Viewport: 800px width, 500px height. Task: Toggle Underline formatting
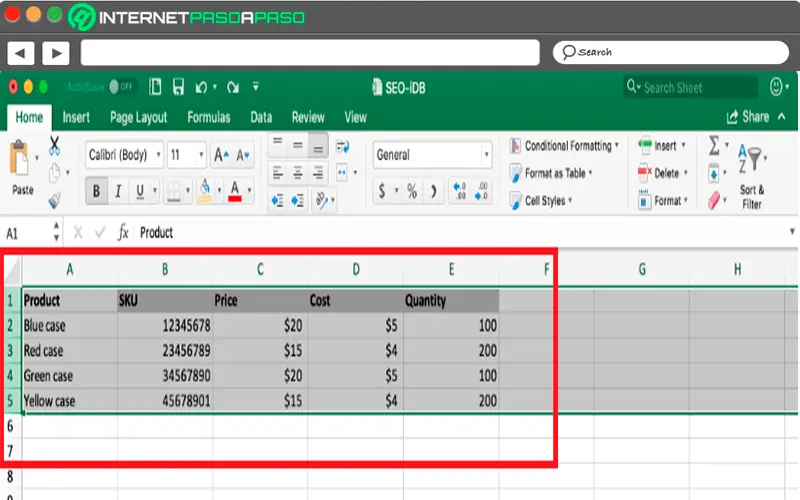click(x=140, y=191)
